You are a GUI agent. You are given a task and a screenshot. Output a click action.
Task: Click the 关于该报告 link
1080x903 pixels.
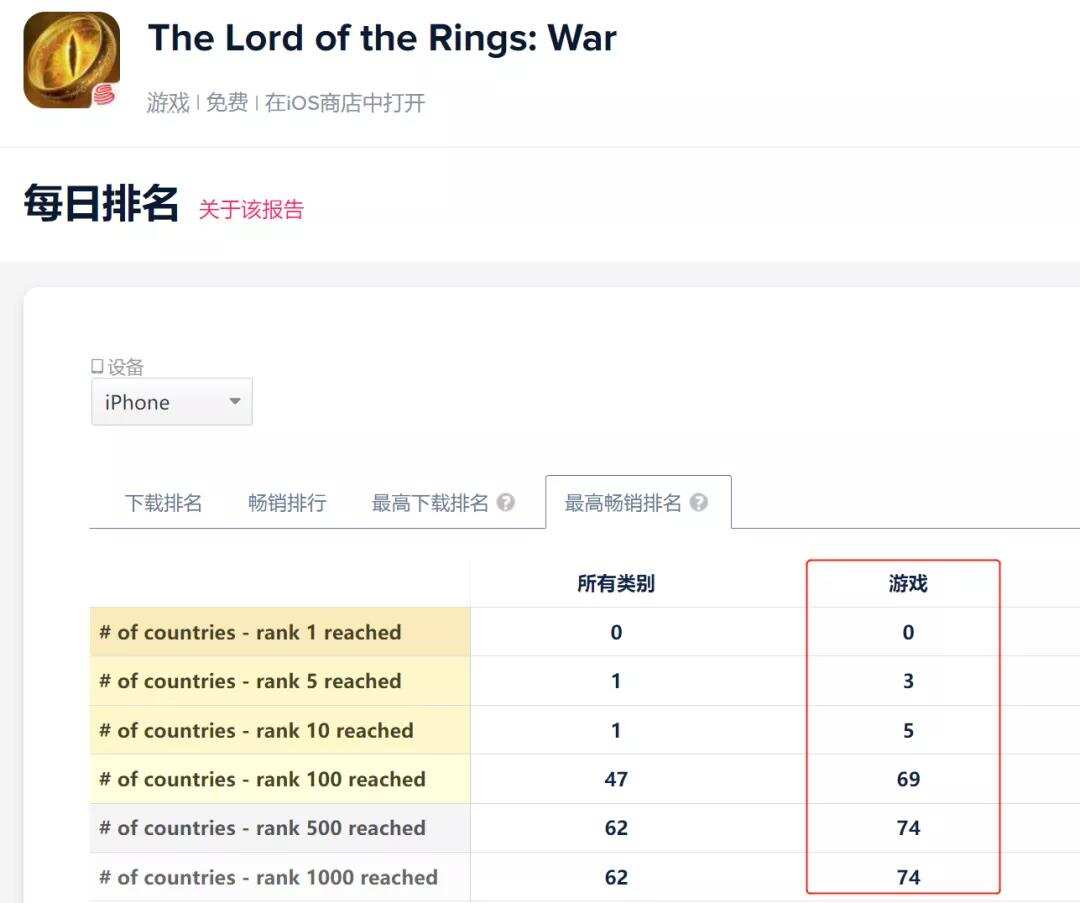click(250, 210)
